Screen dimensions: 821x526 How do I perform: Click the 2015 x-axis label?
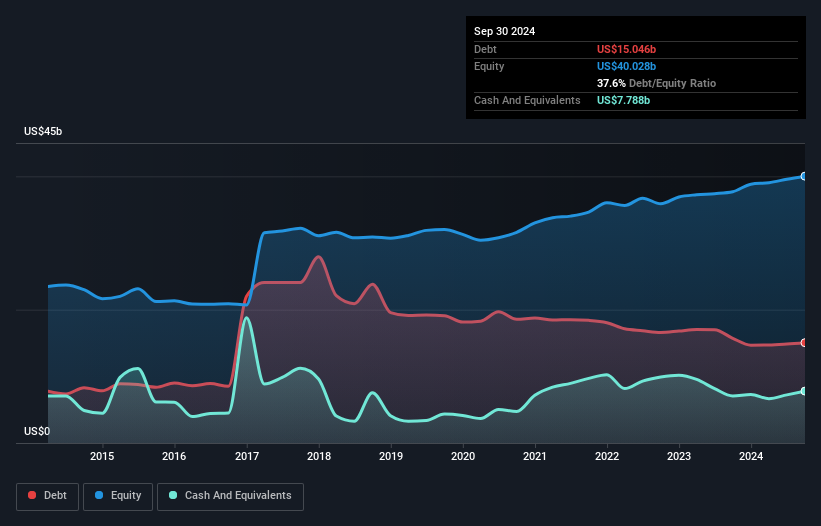[102, 456]
